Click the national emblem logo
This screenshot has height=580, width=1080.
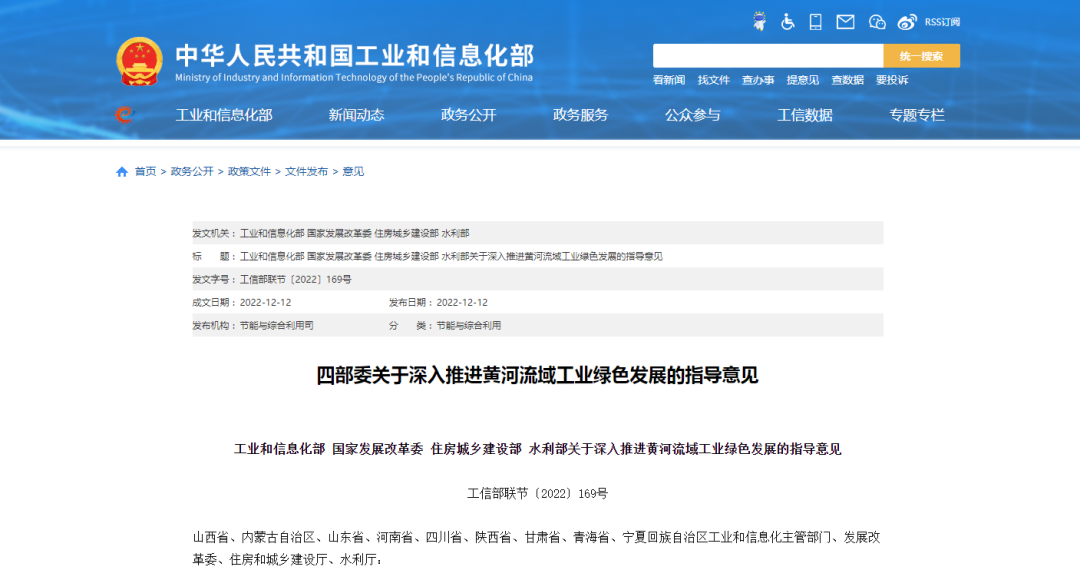tap(139, 61)
